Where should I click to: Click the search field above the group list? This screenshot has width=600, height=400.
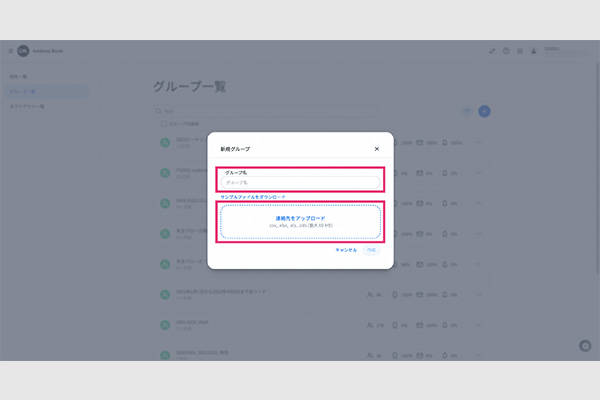coord(266,111)
